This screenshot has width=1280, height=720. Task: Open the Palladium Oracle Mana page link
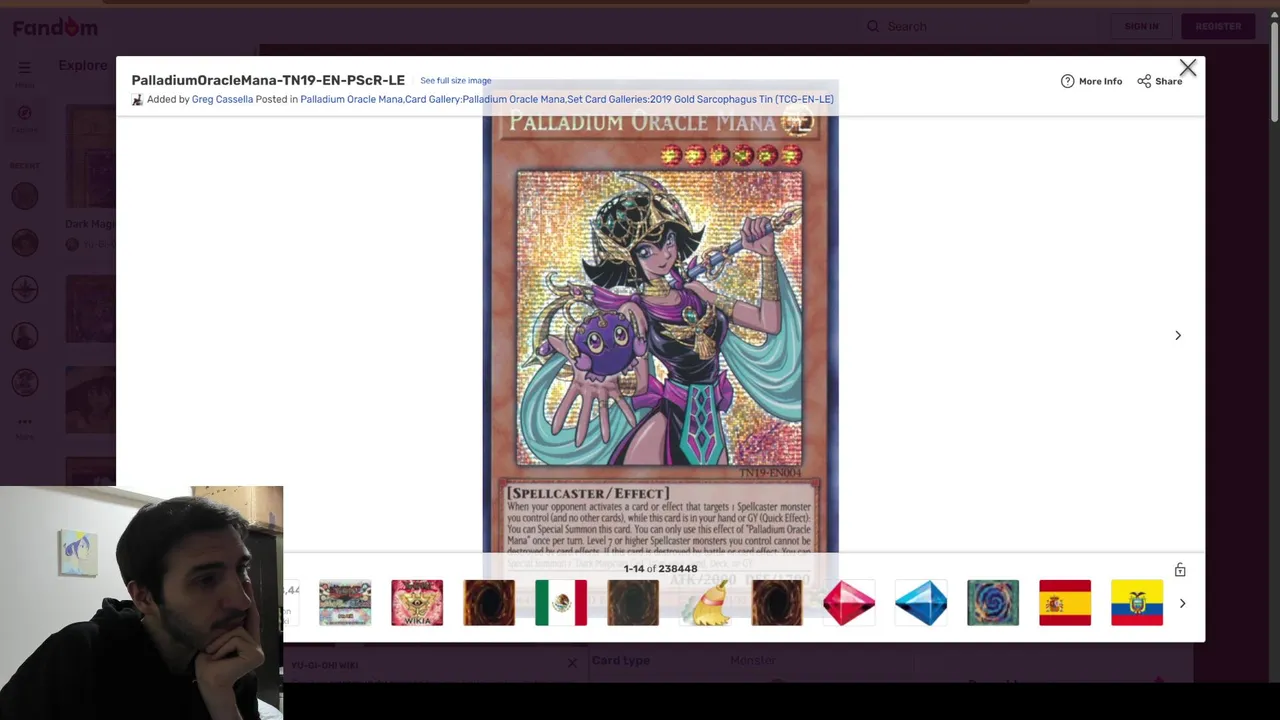click(351, 99)
